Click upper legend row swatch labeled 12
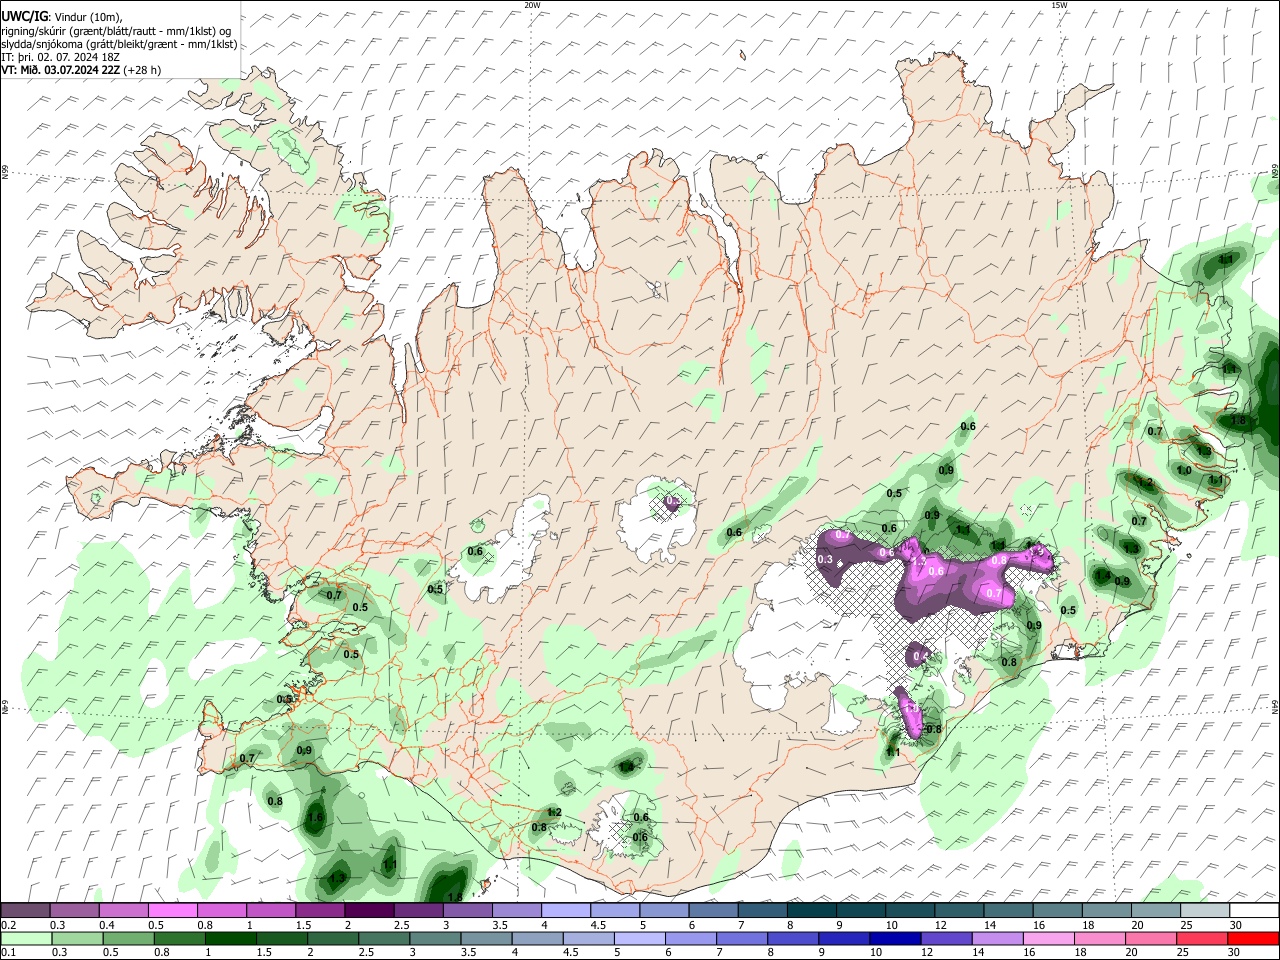 coord(959,910)
